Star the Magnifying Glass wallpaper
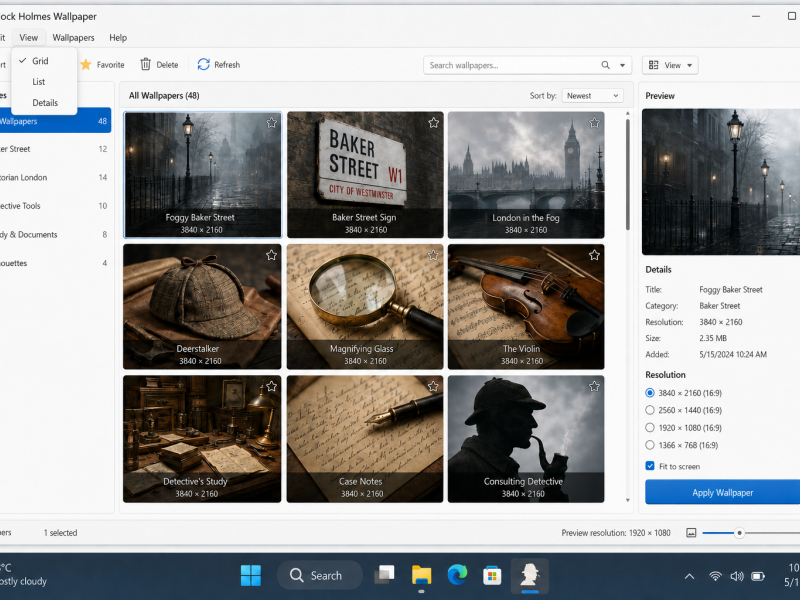 (433, 255)
